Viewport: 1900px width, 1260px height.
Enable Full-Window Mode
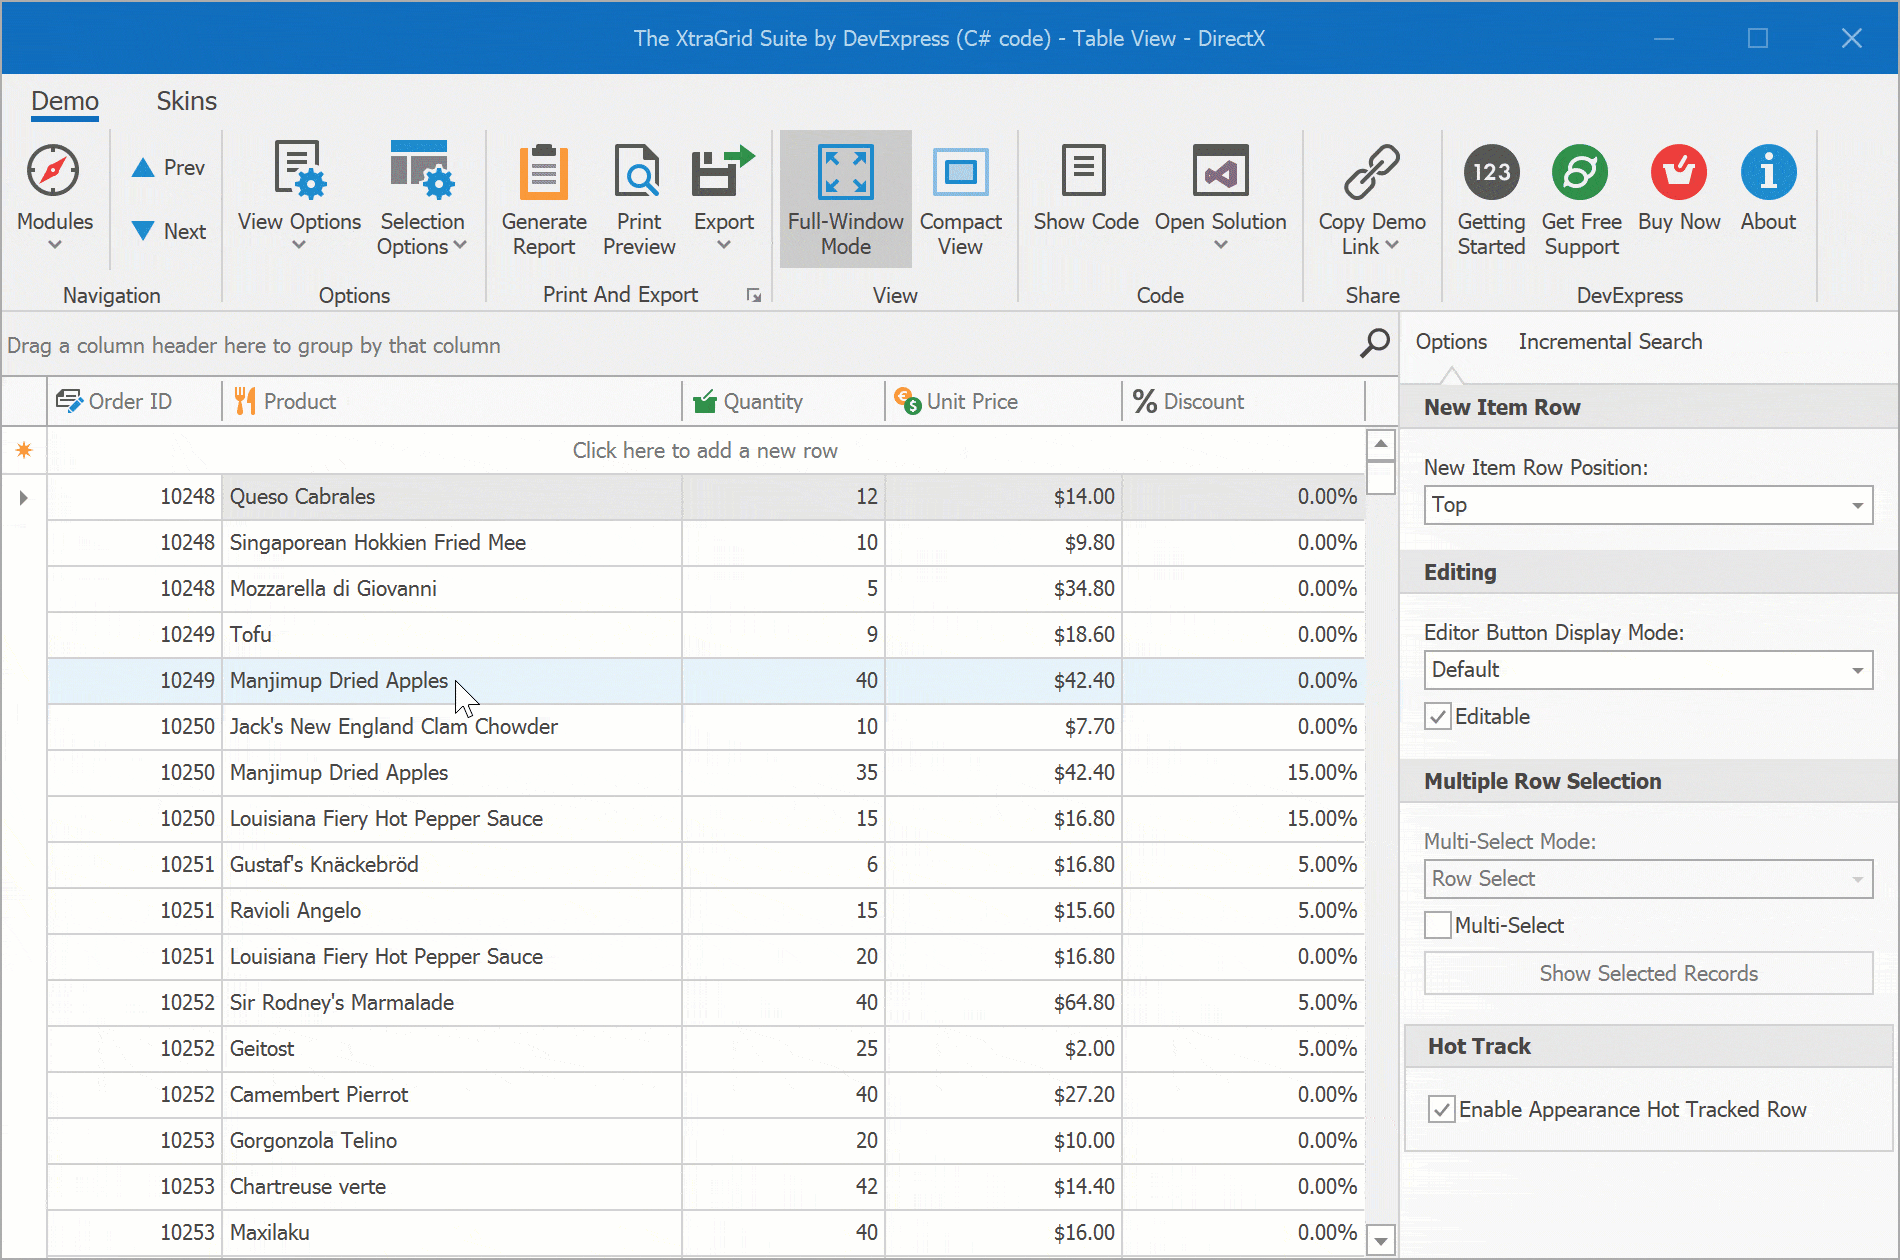point(845,195)
